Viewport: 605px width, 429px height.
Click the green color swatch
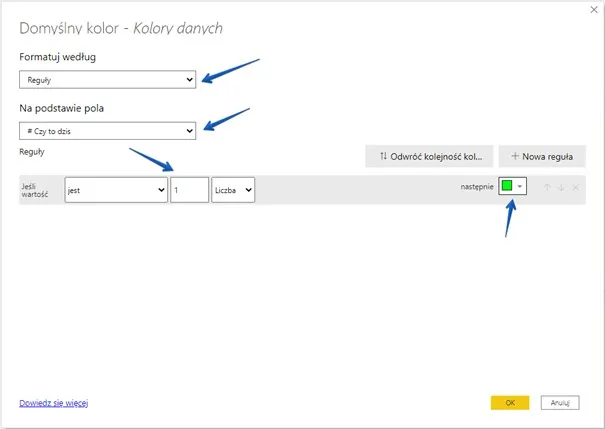[507, 188]
